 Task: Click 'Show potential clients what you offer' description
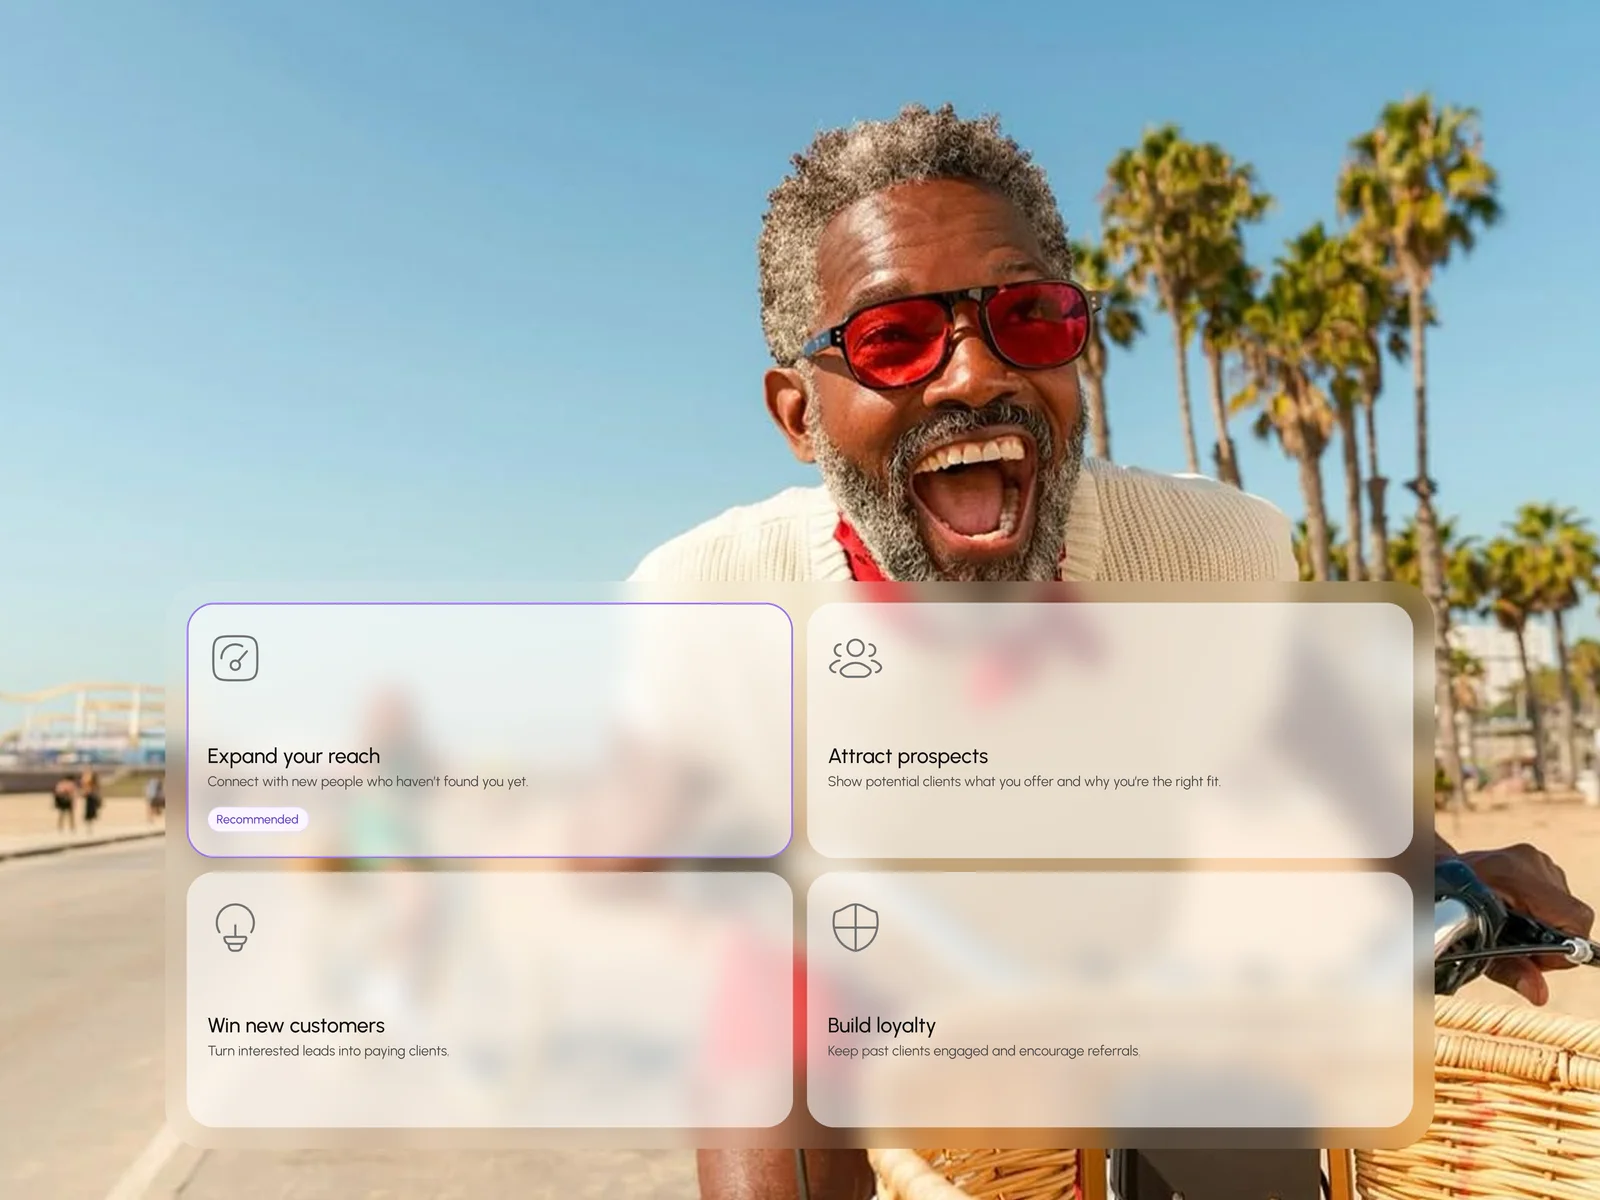pyautogui.click(x=1024, y=782)
